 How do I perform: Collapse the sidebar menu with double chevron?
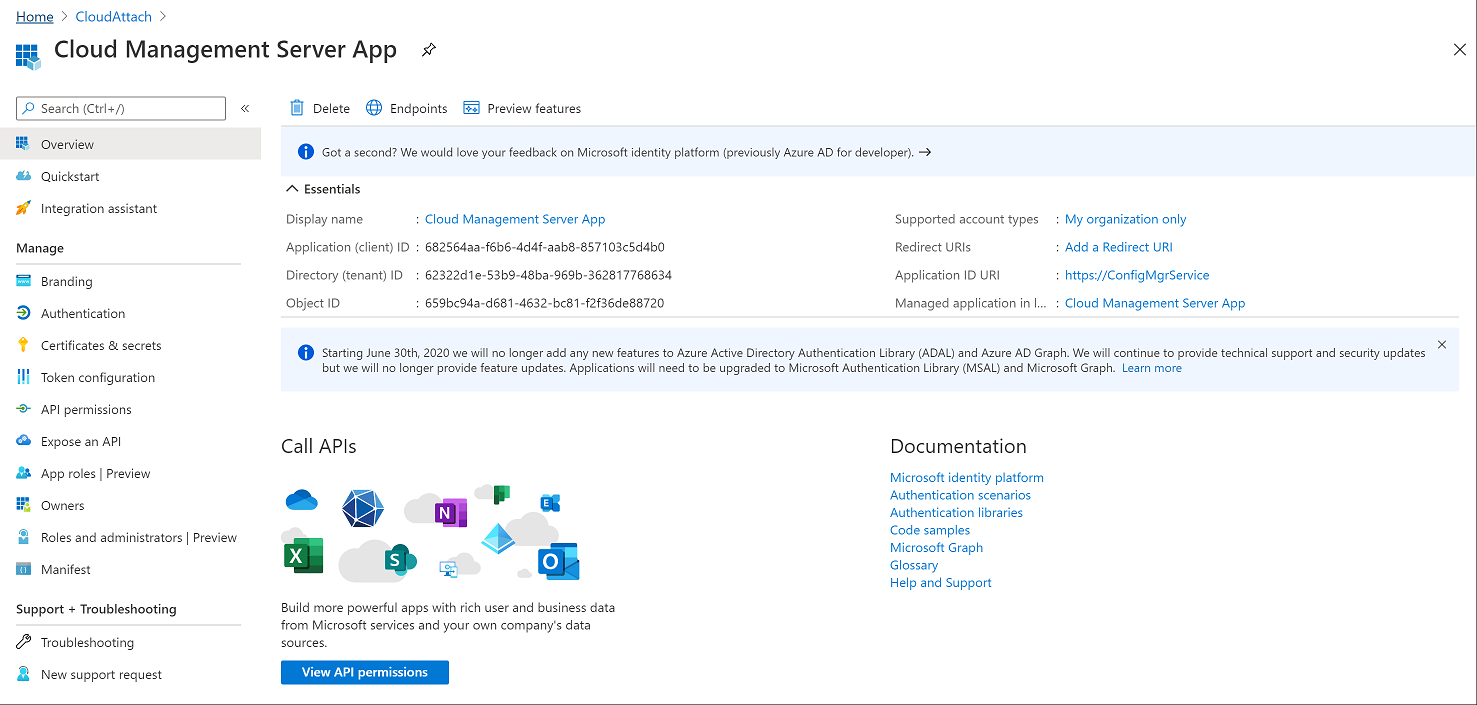[245, 108]
